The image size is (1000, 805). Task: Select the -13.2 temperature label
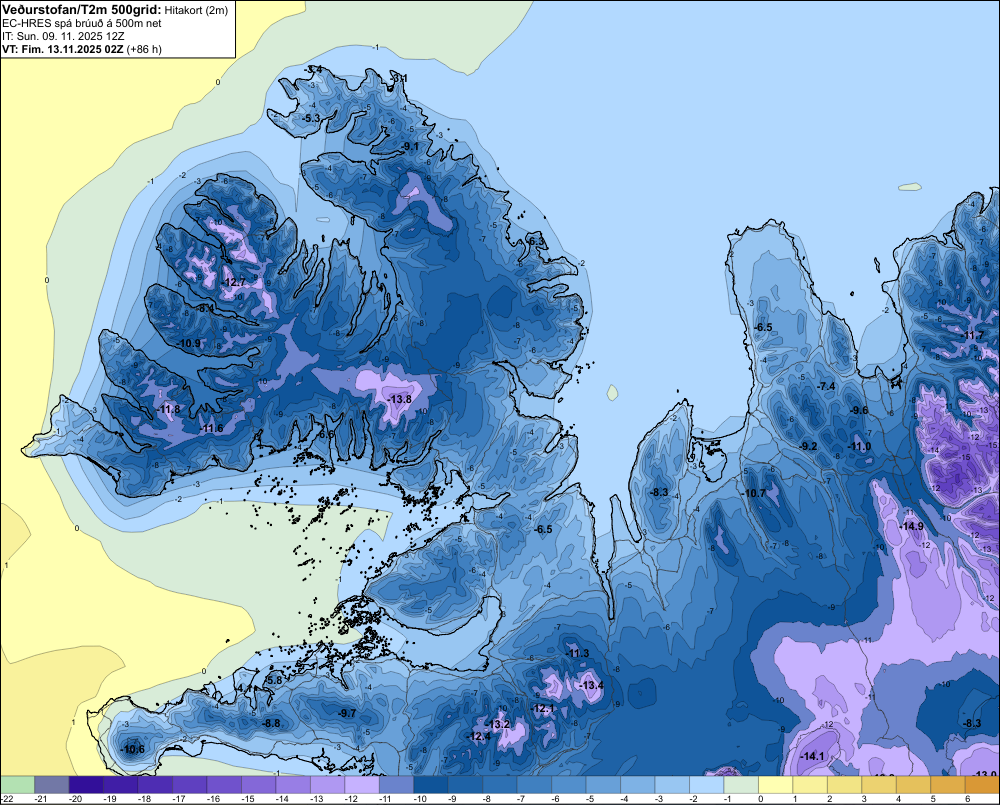pyautogui.click(x=499, y=724)
